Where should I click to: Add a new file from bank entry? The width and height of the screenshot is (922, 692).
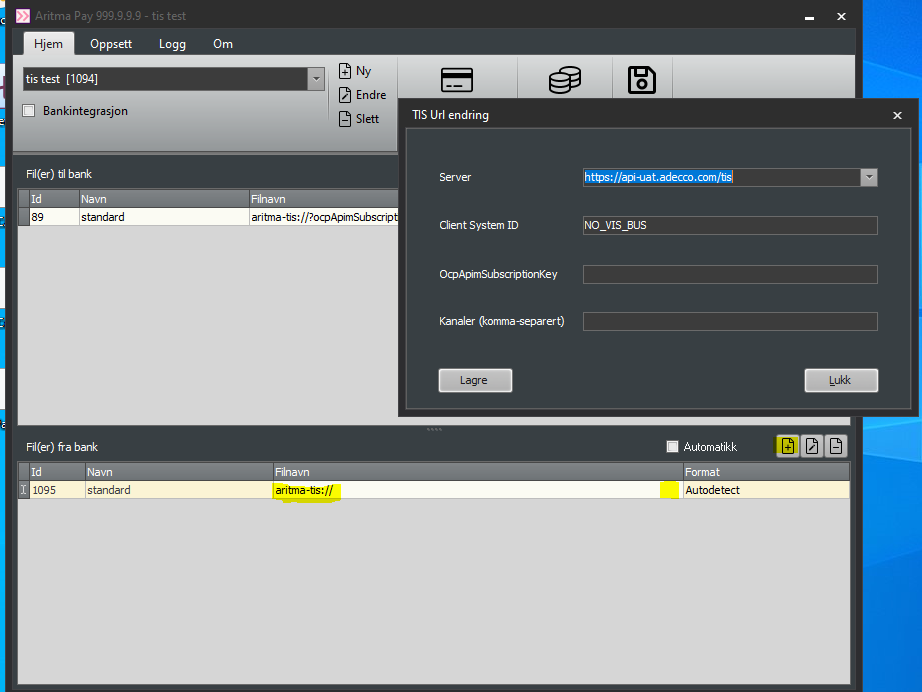[787, 447]
